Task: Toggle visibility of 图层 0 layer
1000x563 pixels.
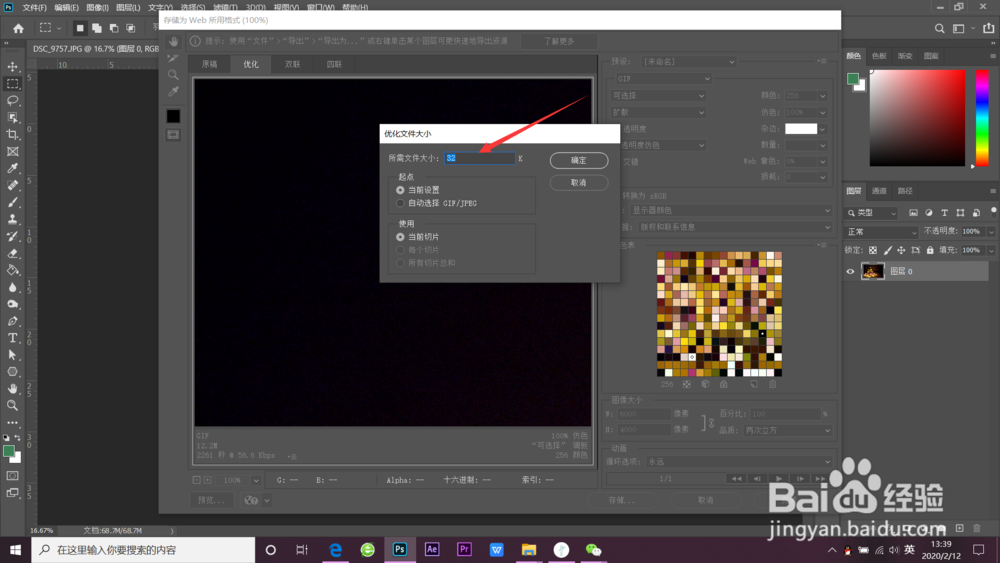Action: pyautogui.click(x=850, y=272)
